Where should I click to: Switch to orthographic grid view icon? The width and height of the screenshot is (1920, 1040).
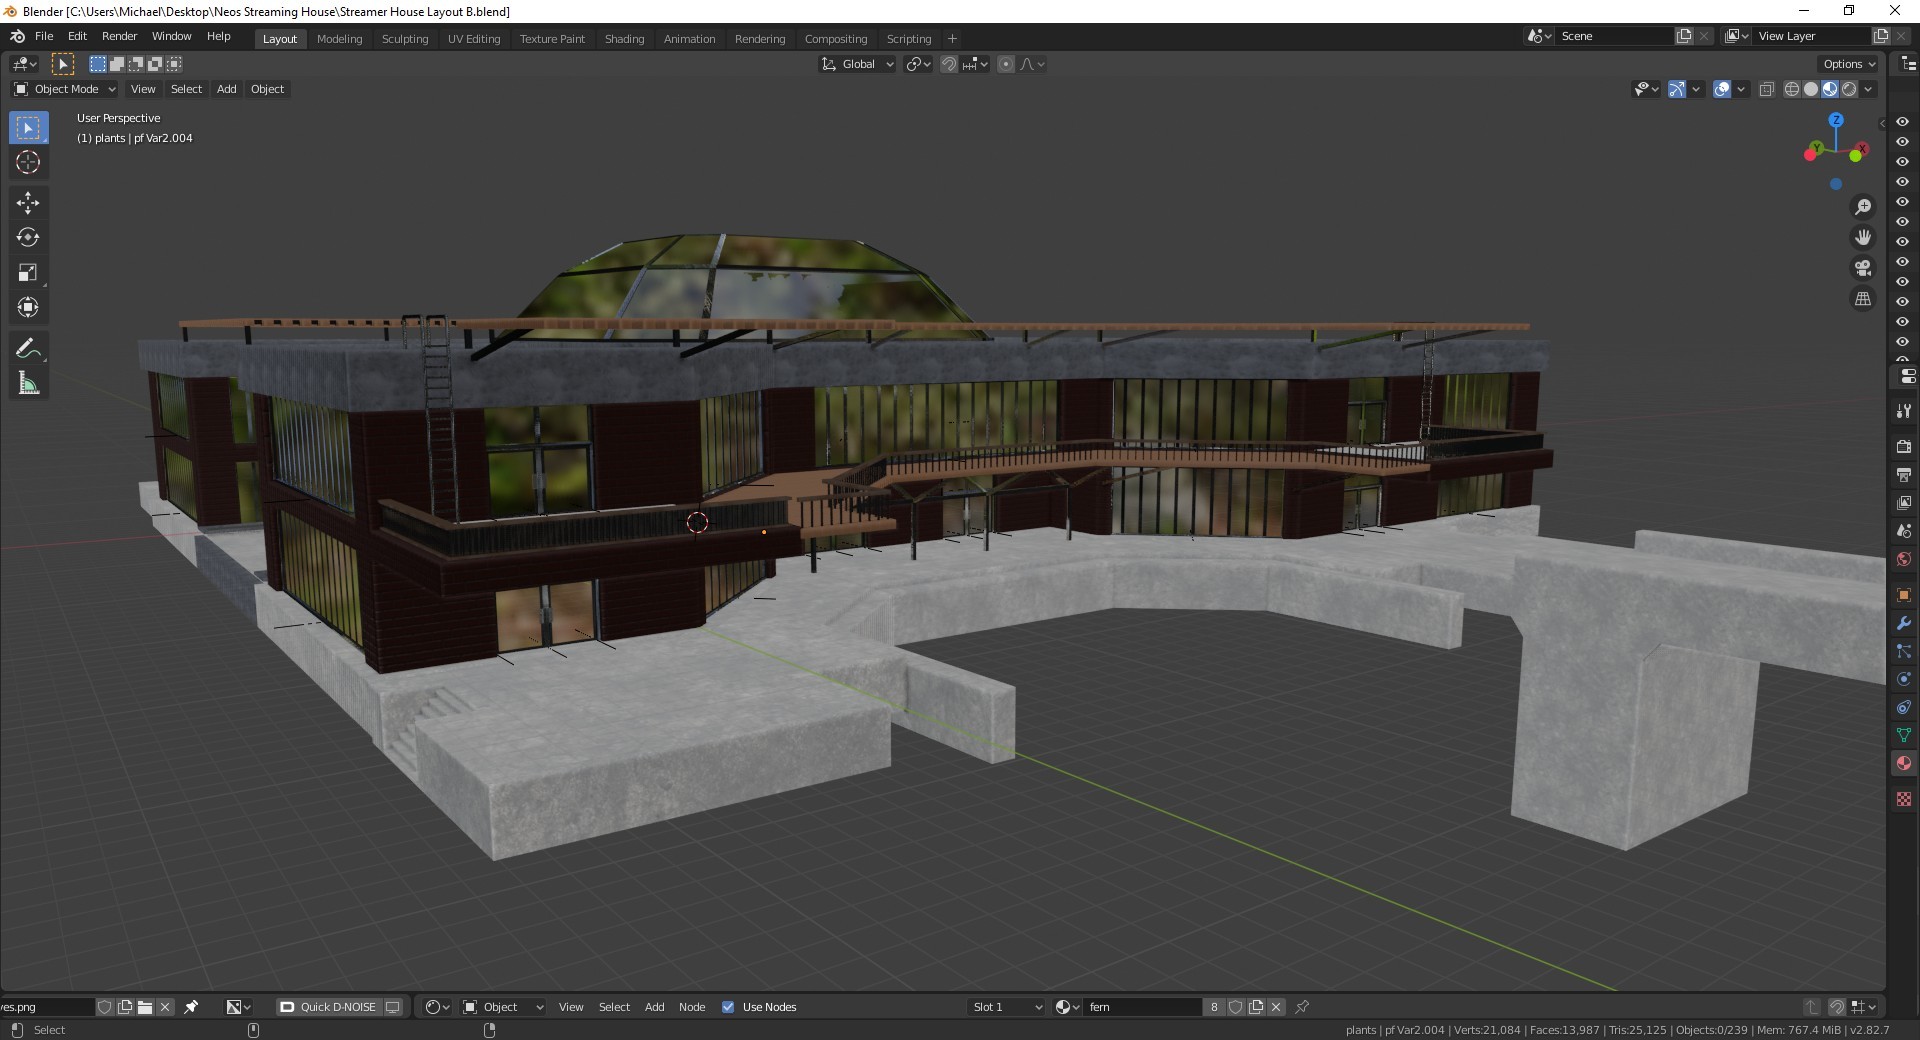[x=1863, y=299]
